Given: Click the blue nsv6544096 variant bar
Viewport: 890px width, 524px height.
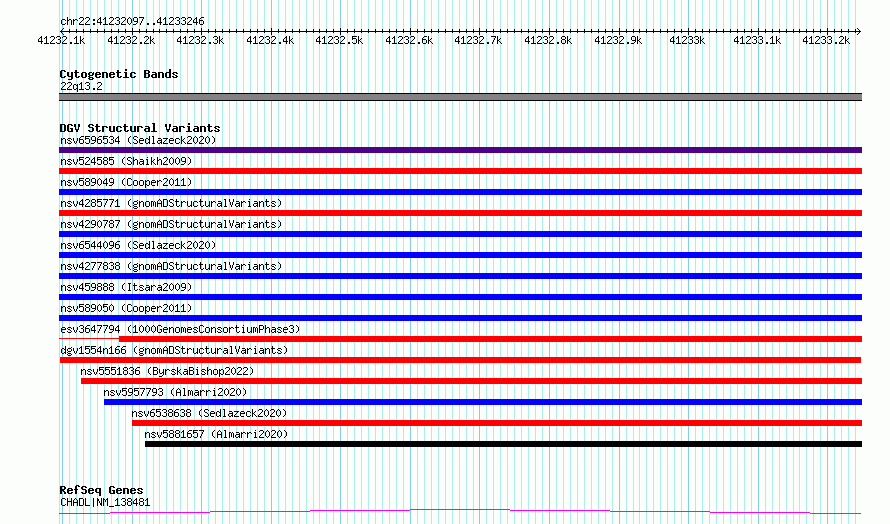Looking at the screenshot, I should pyautogui.click(x=460, y=255).
